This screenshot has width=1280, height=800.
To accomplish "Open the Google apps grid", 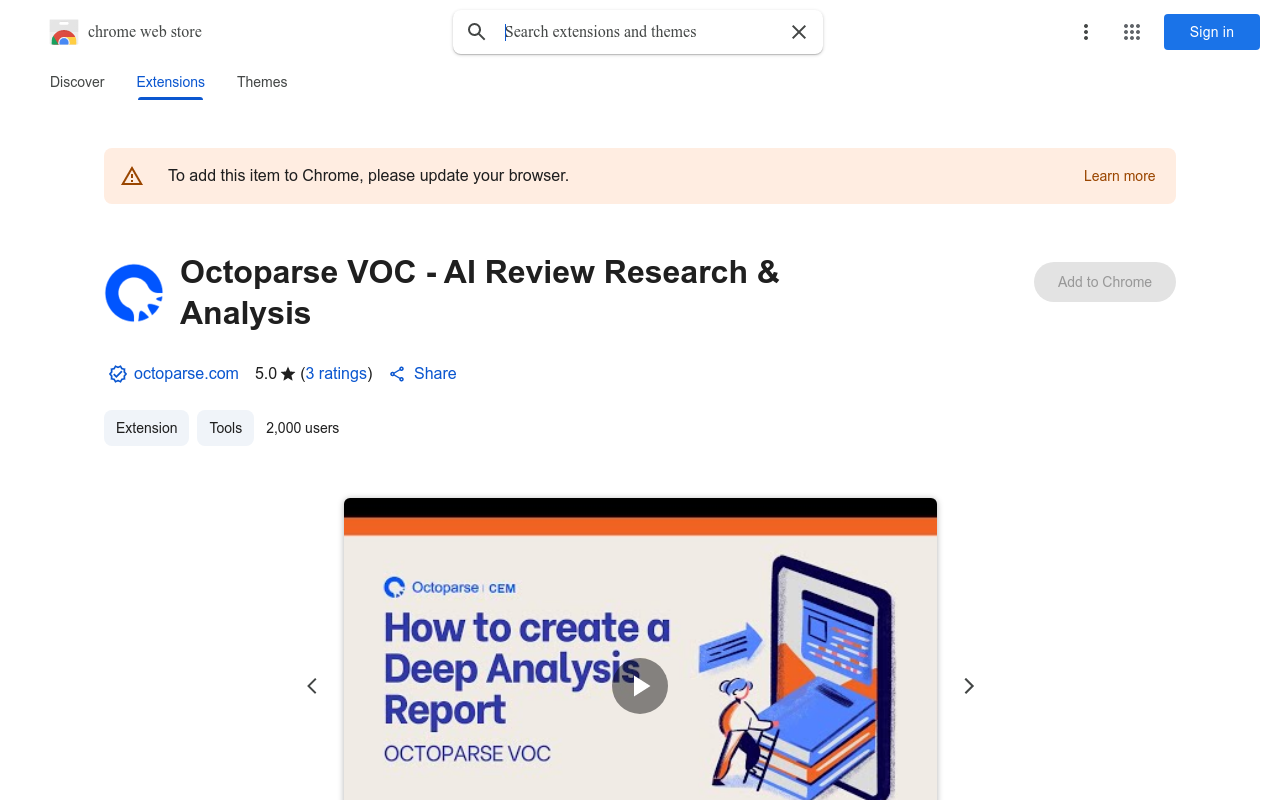I will (x=1132, y=32).
